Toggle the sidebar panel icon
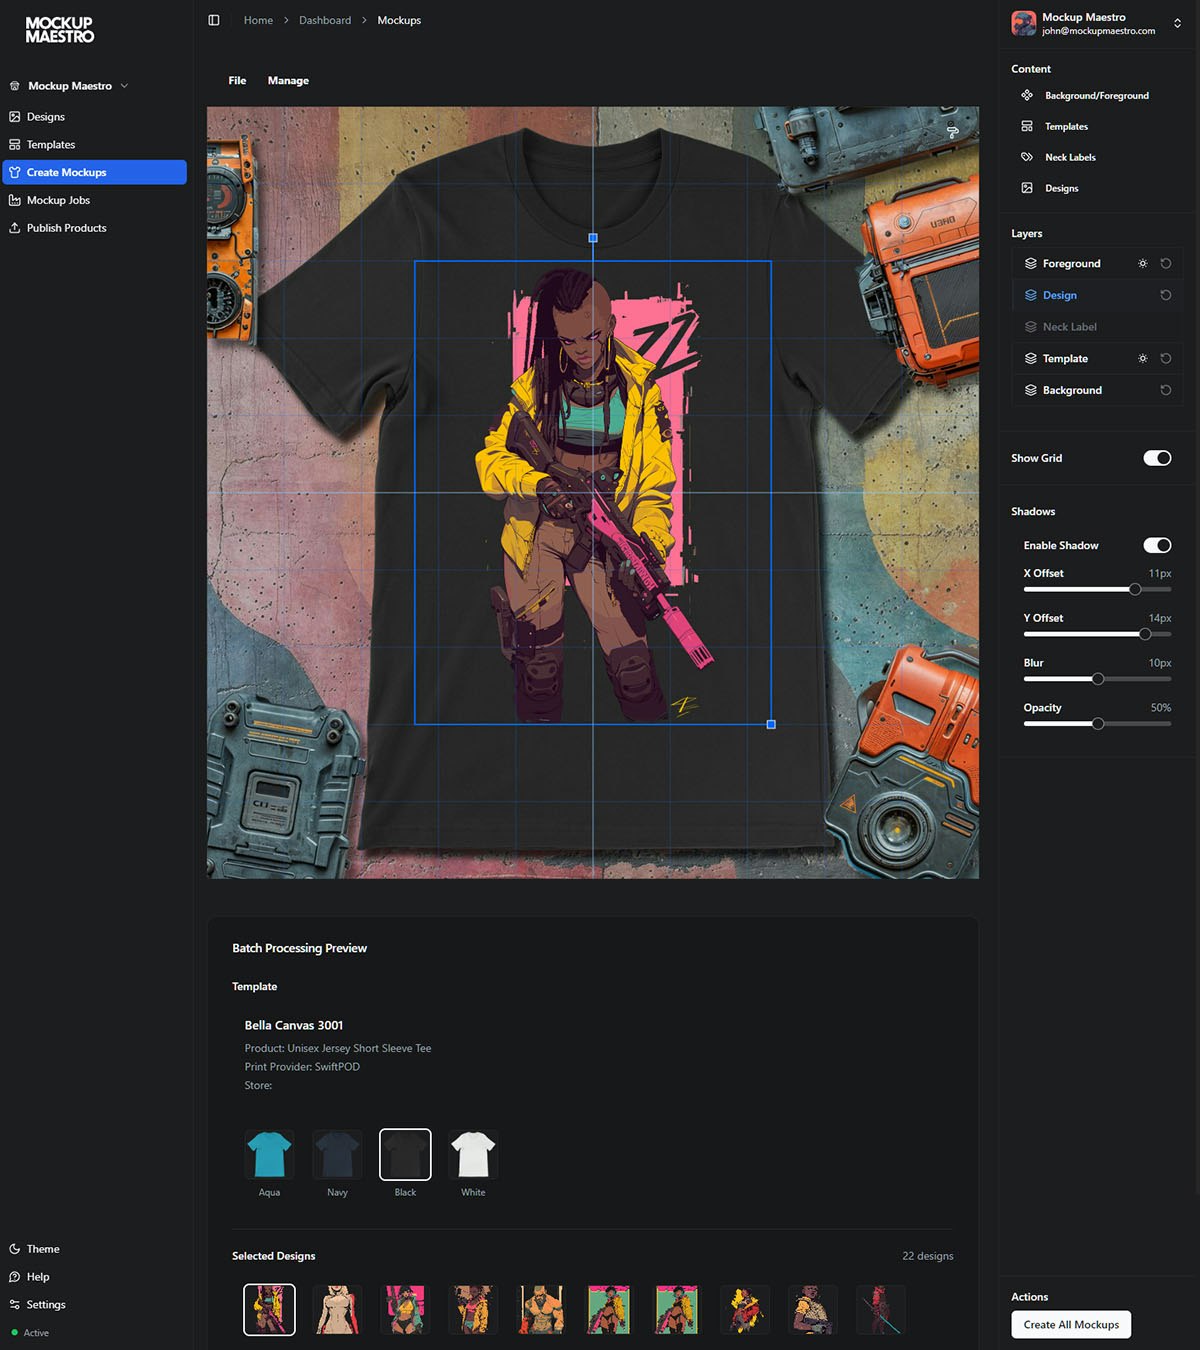 [214, 20]
